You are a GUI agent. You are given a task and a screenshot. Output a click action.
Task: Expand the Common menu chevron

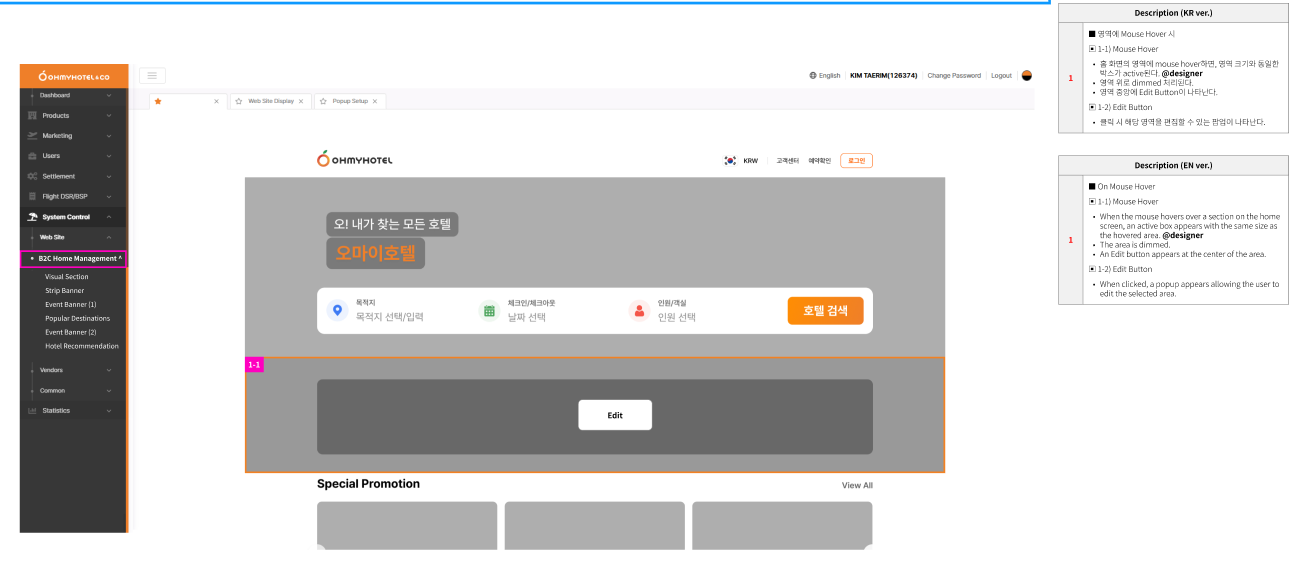108,390
